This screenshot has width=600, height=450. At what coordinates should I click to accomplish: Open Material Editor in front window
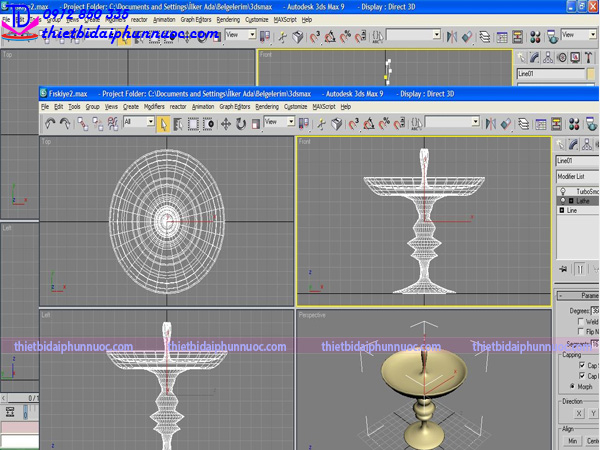tap(574, 124)
